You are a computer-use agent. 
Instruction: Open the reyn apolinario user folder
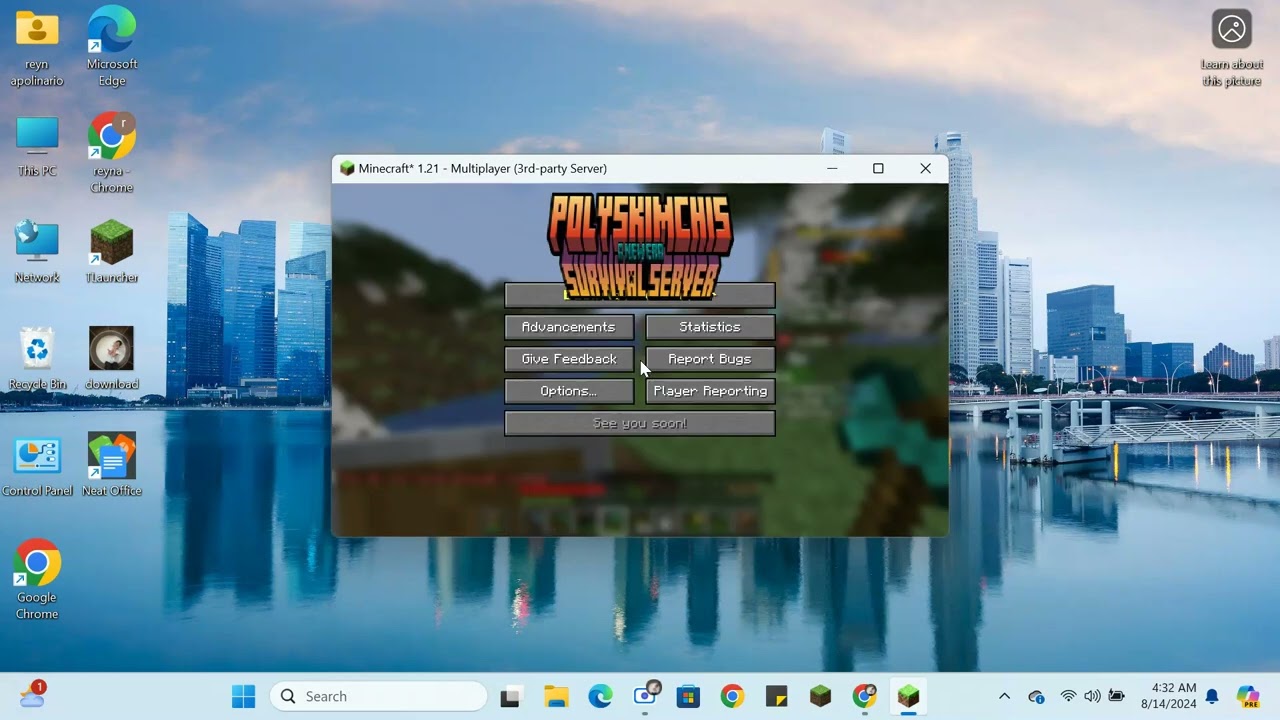coord(37,47)
